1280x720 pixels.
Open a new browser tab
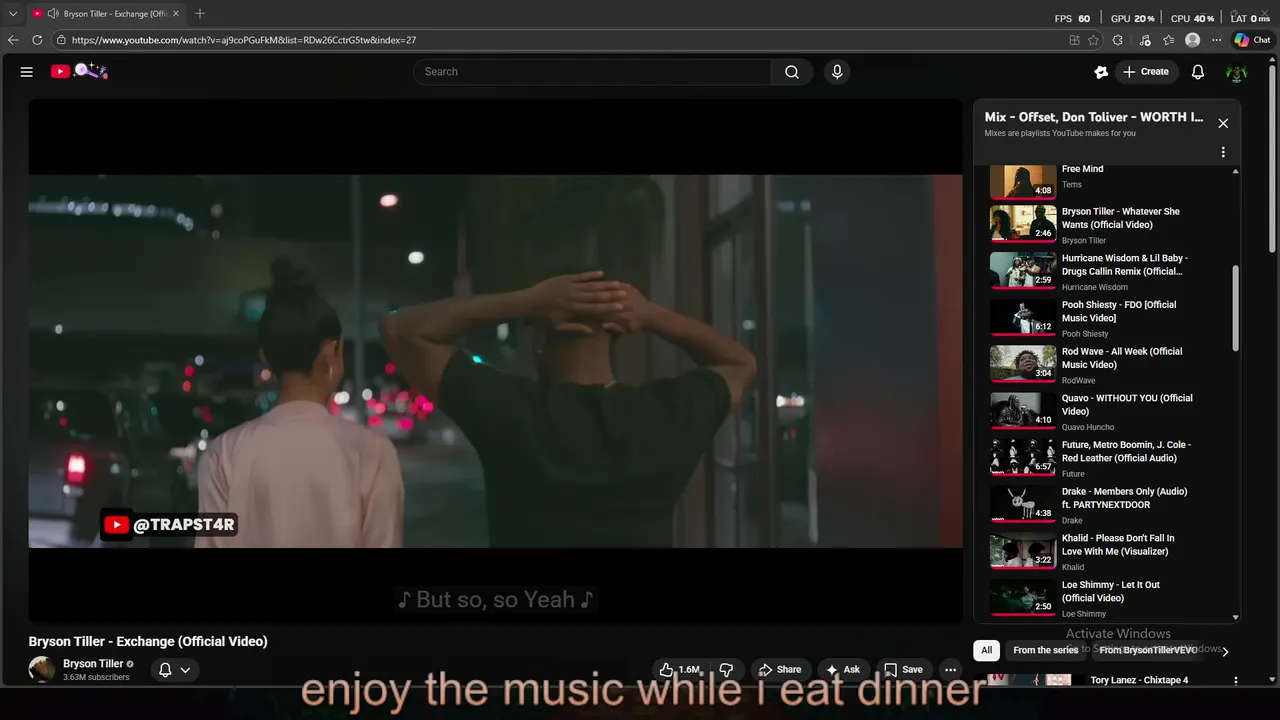pyautogui.click(x=200, y=14)
